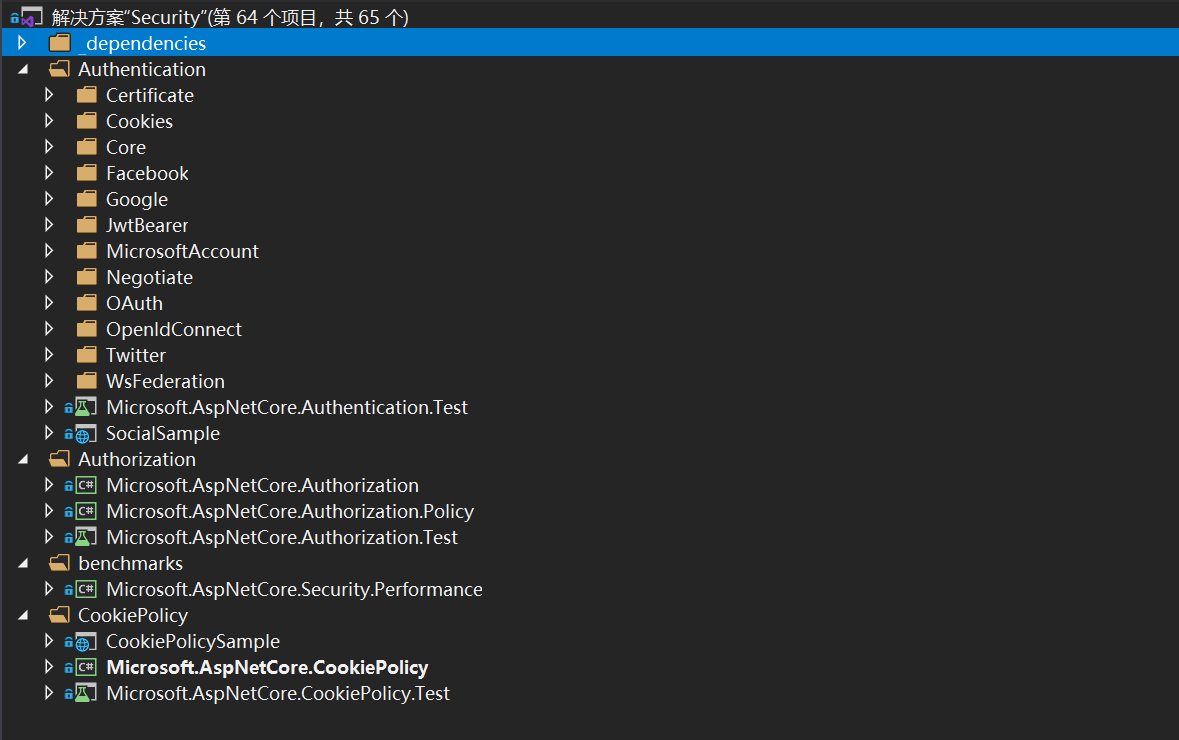This screenshot has height=740, width=1179.
Task: Select the Authentication folder label
Action: point(142,69)
